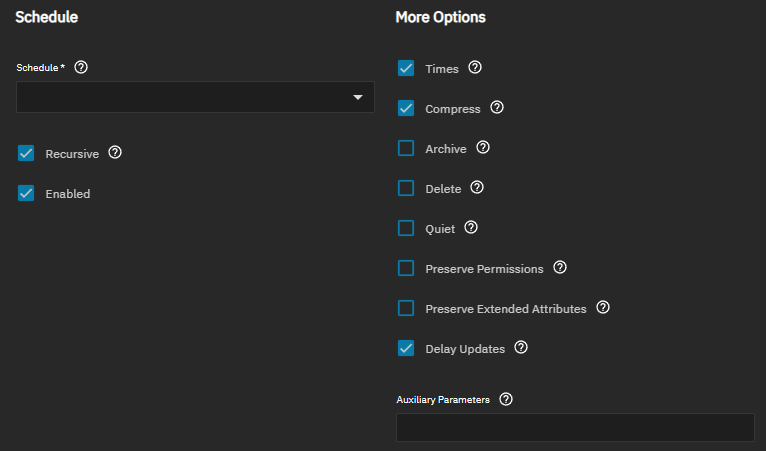Click the Schedule * field label

(41, 67)
